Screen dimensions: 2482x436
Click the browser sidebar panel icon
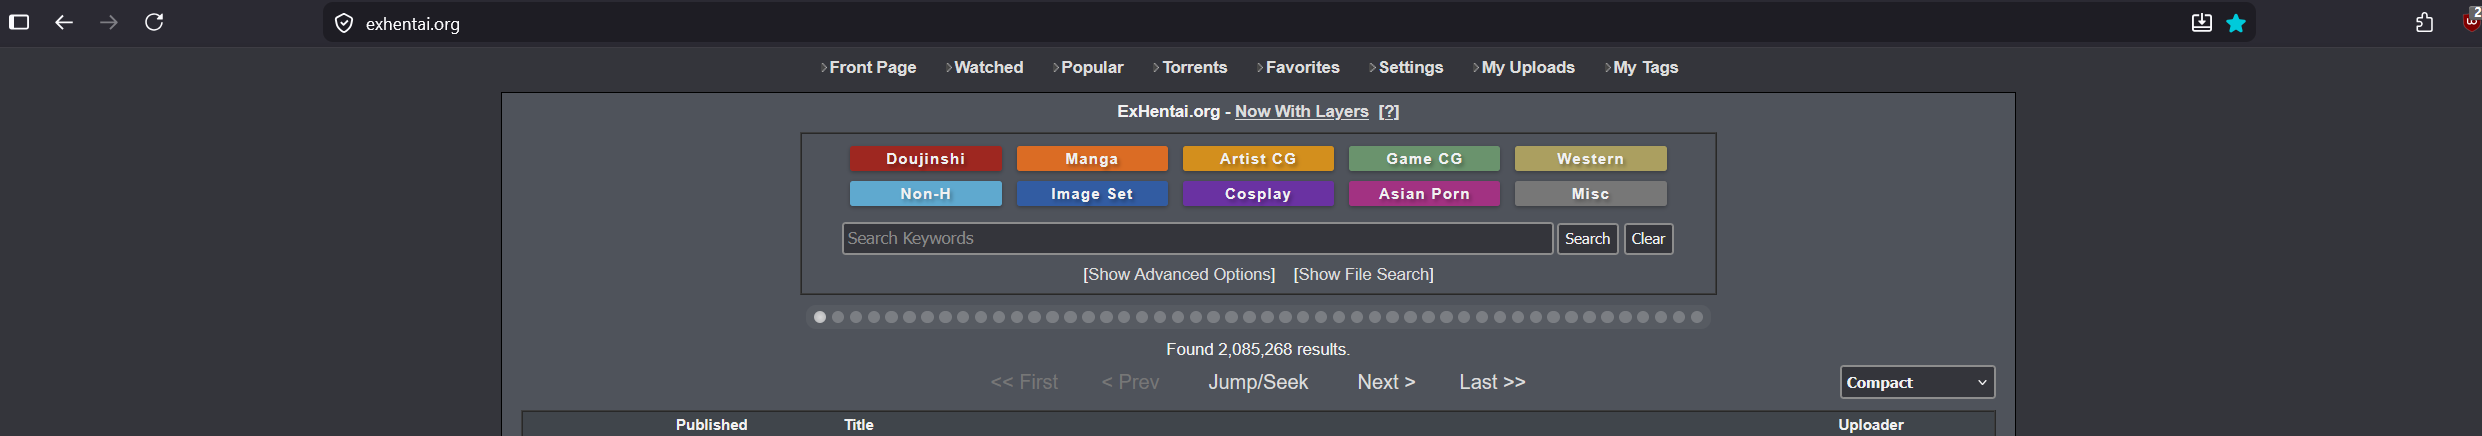coord(19,22)
